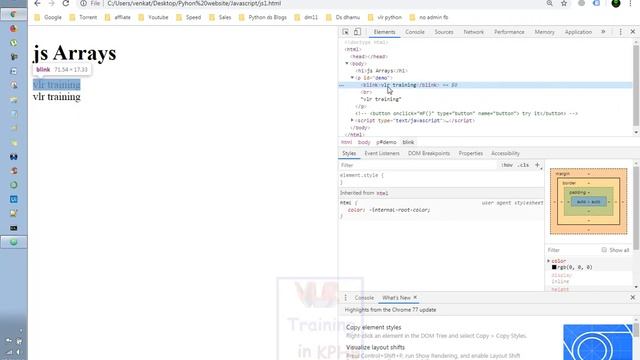Image resolution: width=640 pixels, height=360 pixels.
Task: Select Properties sub-tab
Action: tap(471, 153)
